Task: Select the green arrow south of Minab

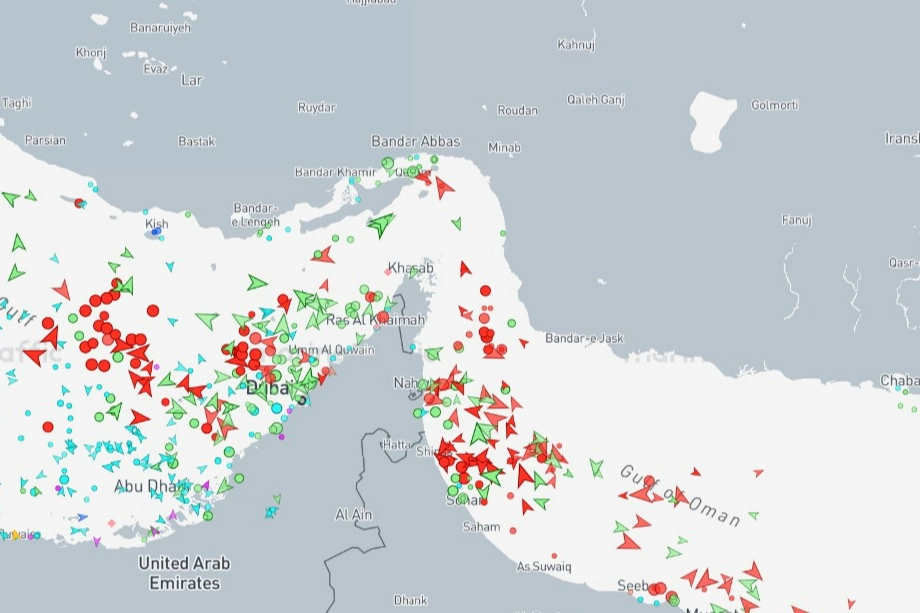Action: (457, 224)
